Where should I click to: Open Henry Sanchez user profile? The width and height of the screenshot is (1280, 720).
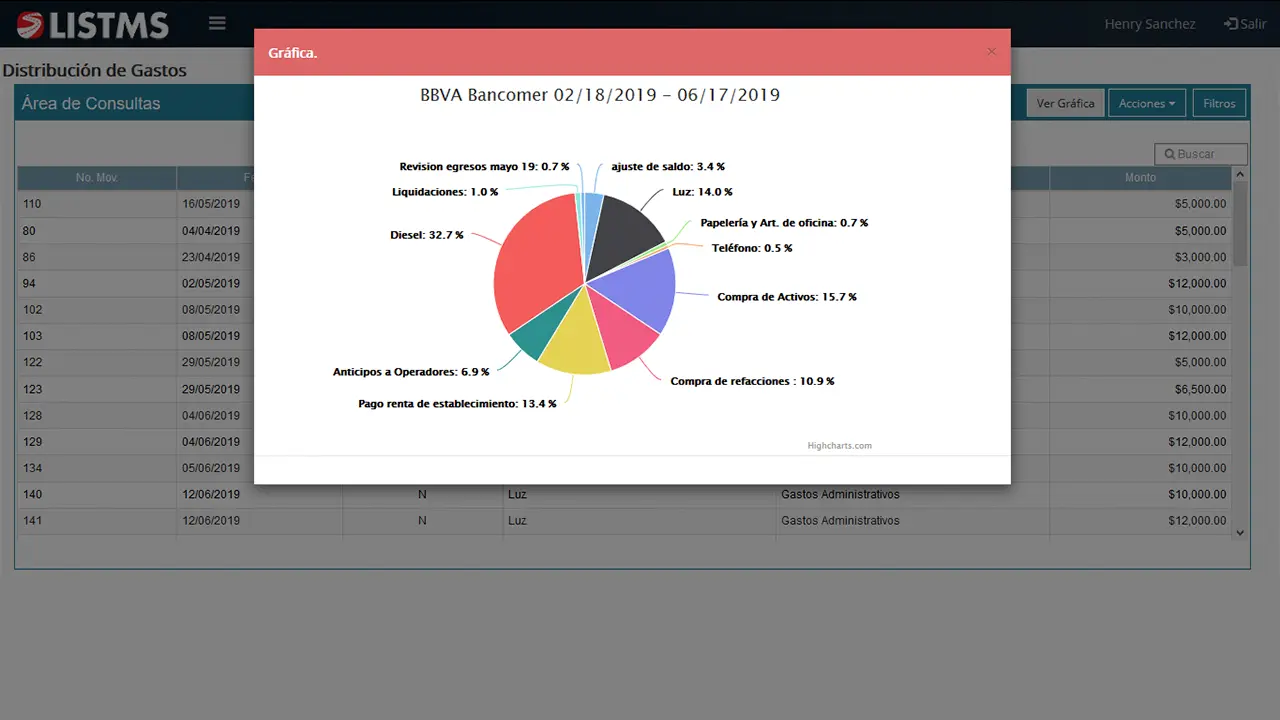click(x=1149, y=24)
